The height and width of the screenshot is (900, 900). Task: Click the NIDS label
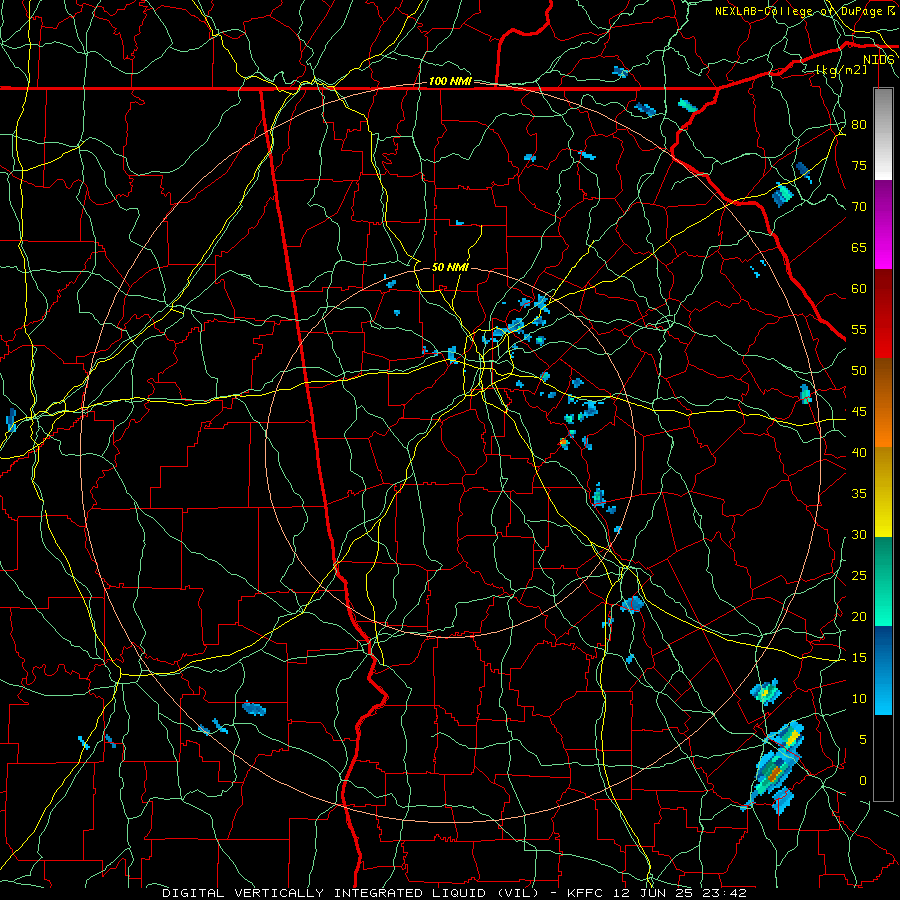click(x=879, y=60)
